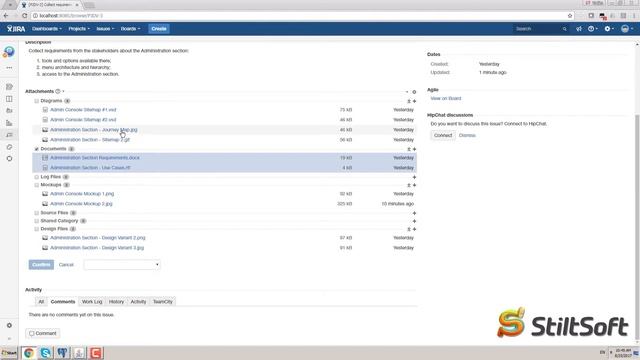
Task: Switch to the Work Log tab
Action: tap(92, 302)
